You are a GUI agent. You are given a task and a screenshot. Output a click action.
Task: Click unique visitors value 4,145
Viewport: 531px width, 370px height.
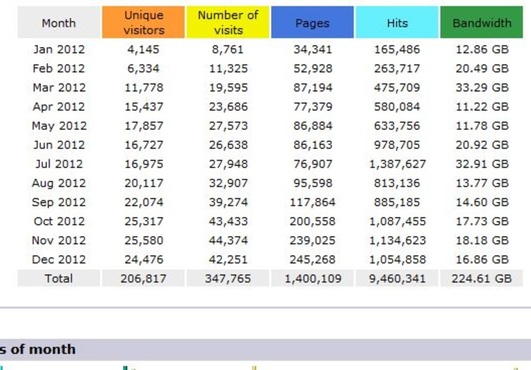click(143, 49)
